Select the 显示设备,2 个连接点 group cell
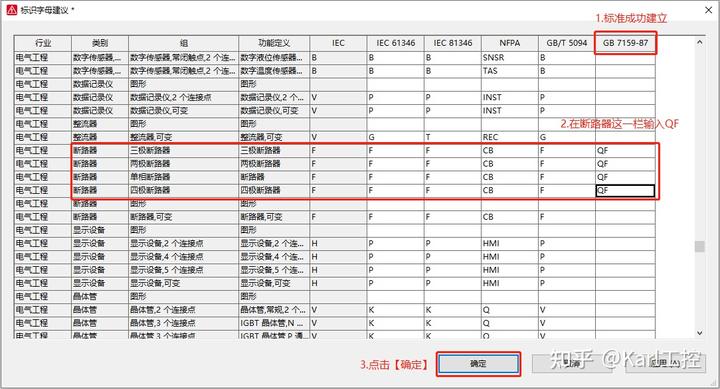The height and width of the screenshot is (389, 720). pyautogui.click(x=183, y=243)
